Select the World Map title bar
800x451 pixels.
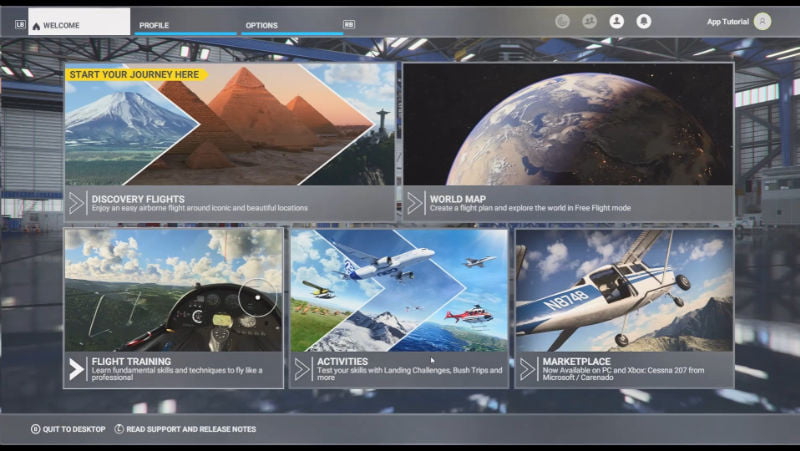pyautogui.click(x=568, y=203)
